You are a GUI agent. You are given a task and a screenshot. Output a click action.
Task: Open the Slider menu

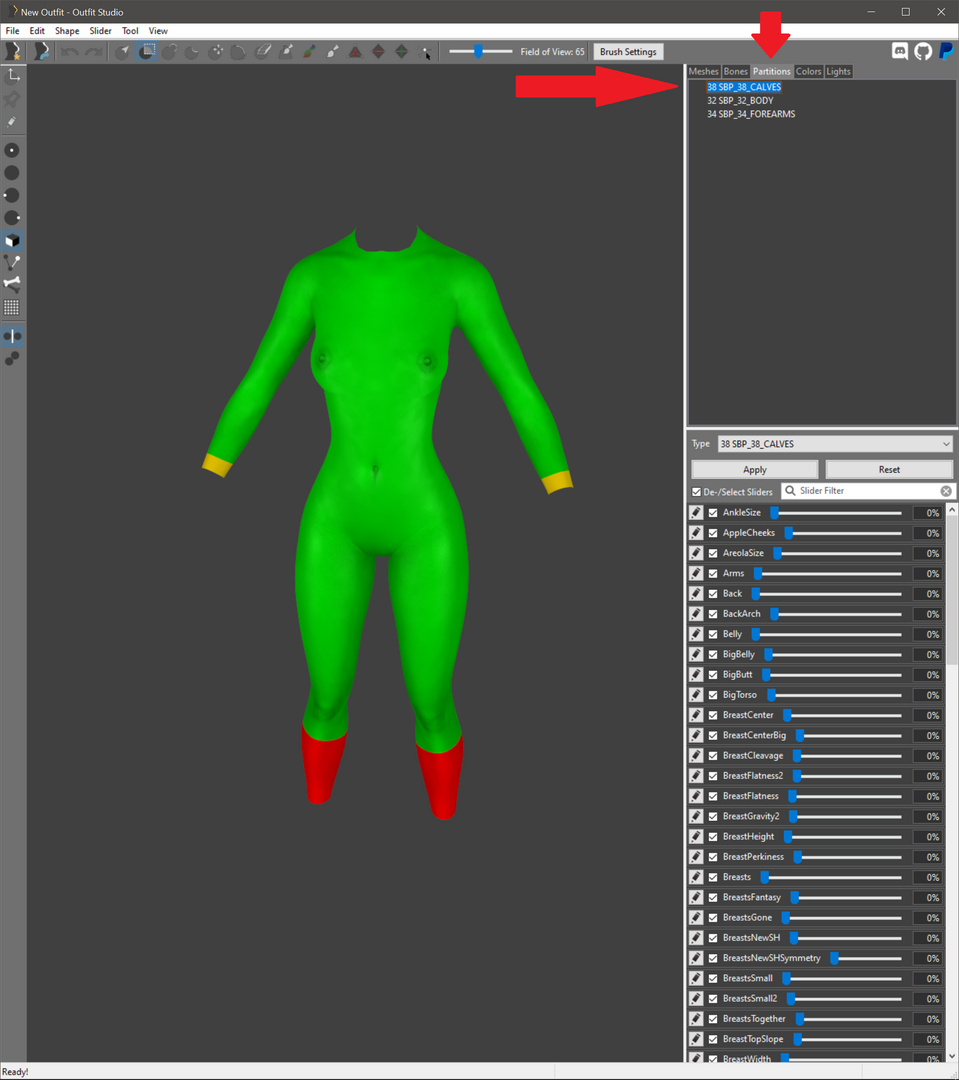pyautogui.click(x=101, y=31)
